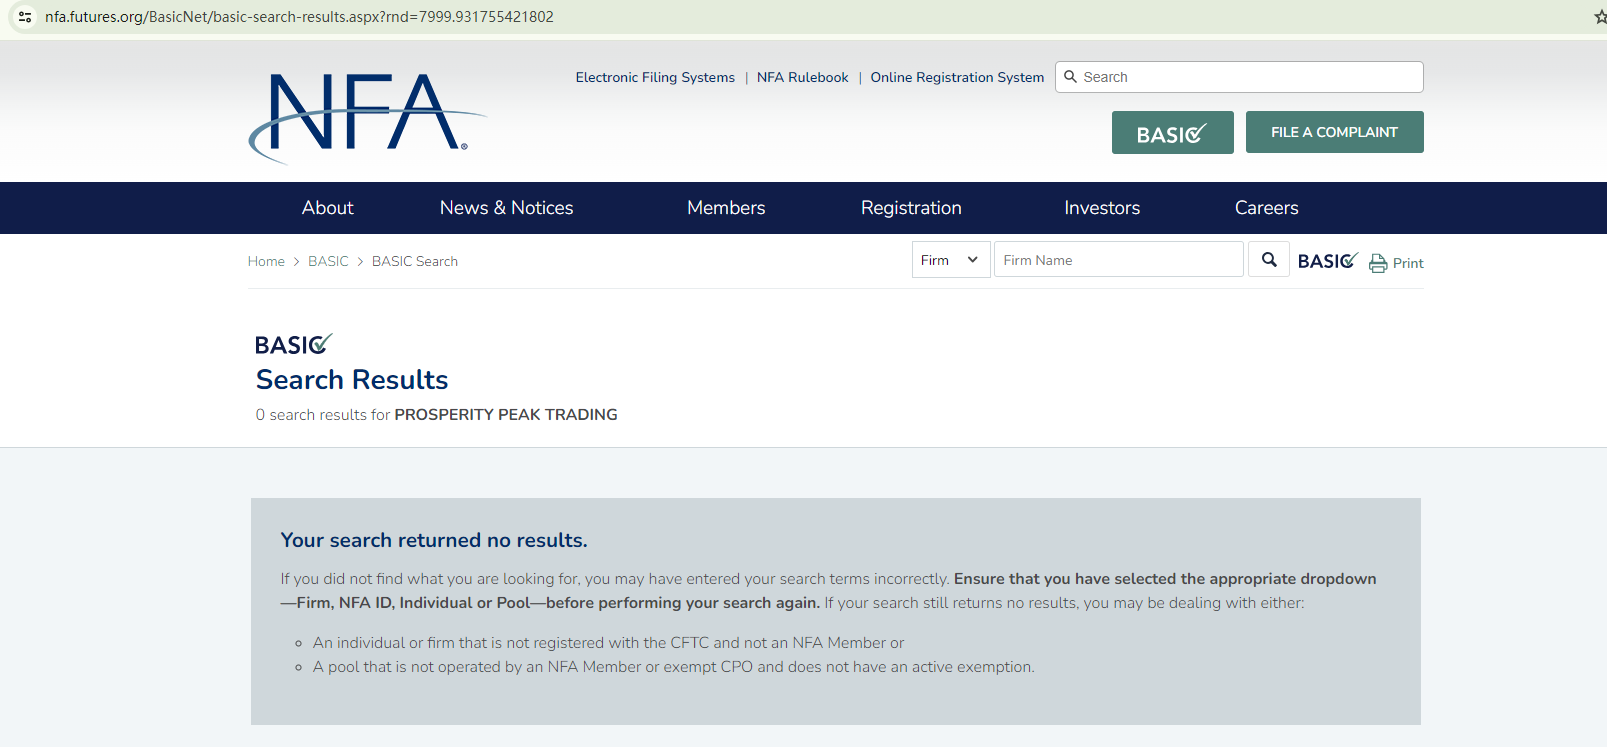Click the Search Results heading
1607x747 pixels.
coord(352,380)
